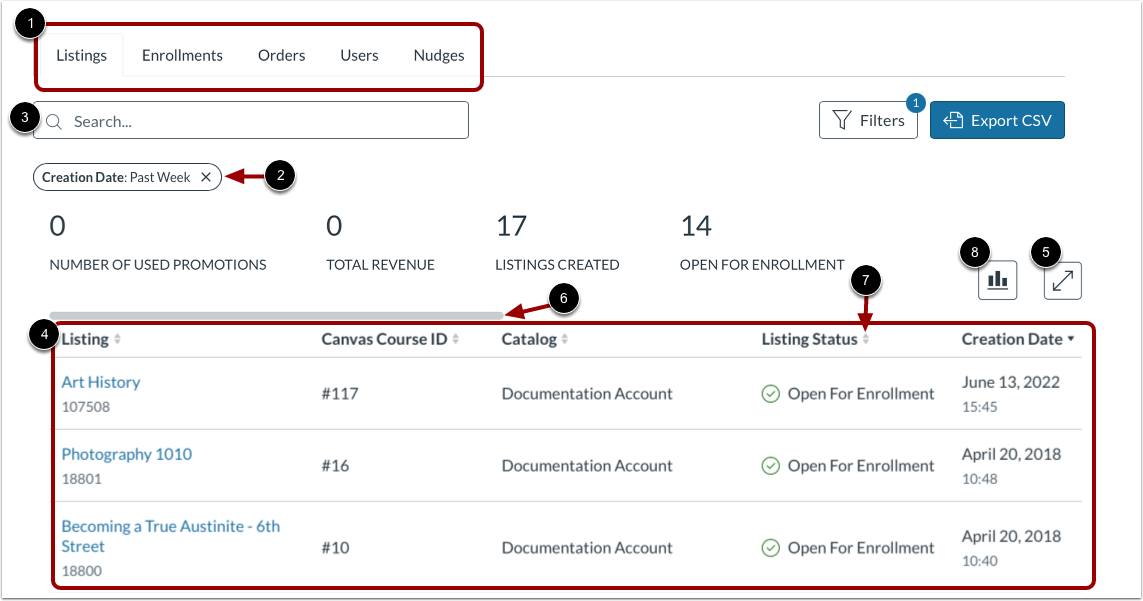Expand the listings table to fullscreen
The width and height of the screenshot is (1143, 601).
pos(1062,280)
